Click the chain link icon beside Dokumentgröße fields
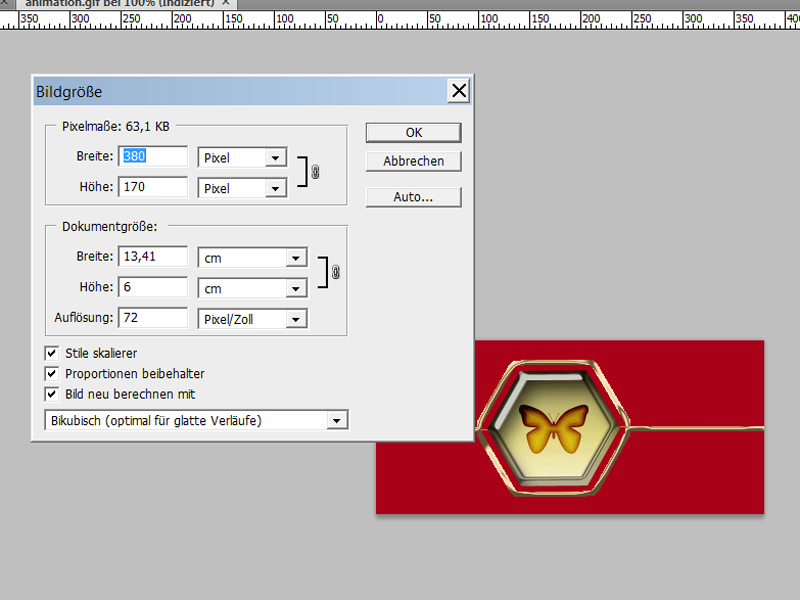This screenshot has width=800, height=600. click(335, 272)
